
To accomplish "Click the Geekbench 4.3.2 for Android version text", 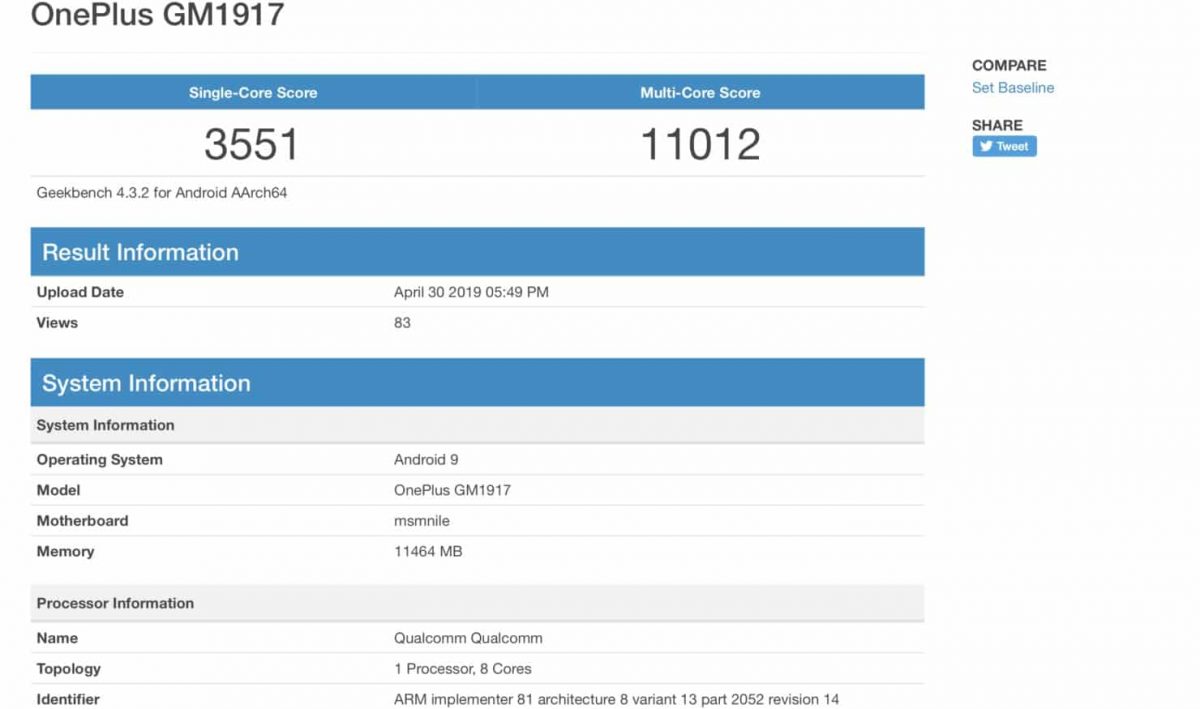I will 162,192.
